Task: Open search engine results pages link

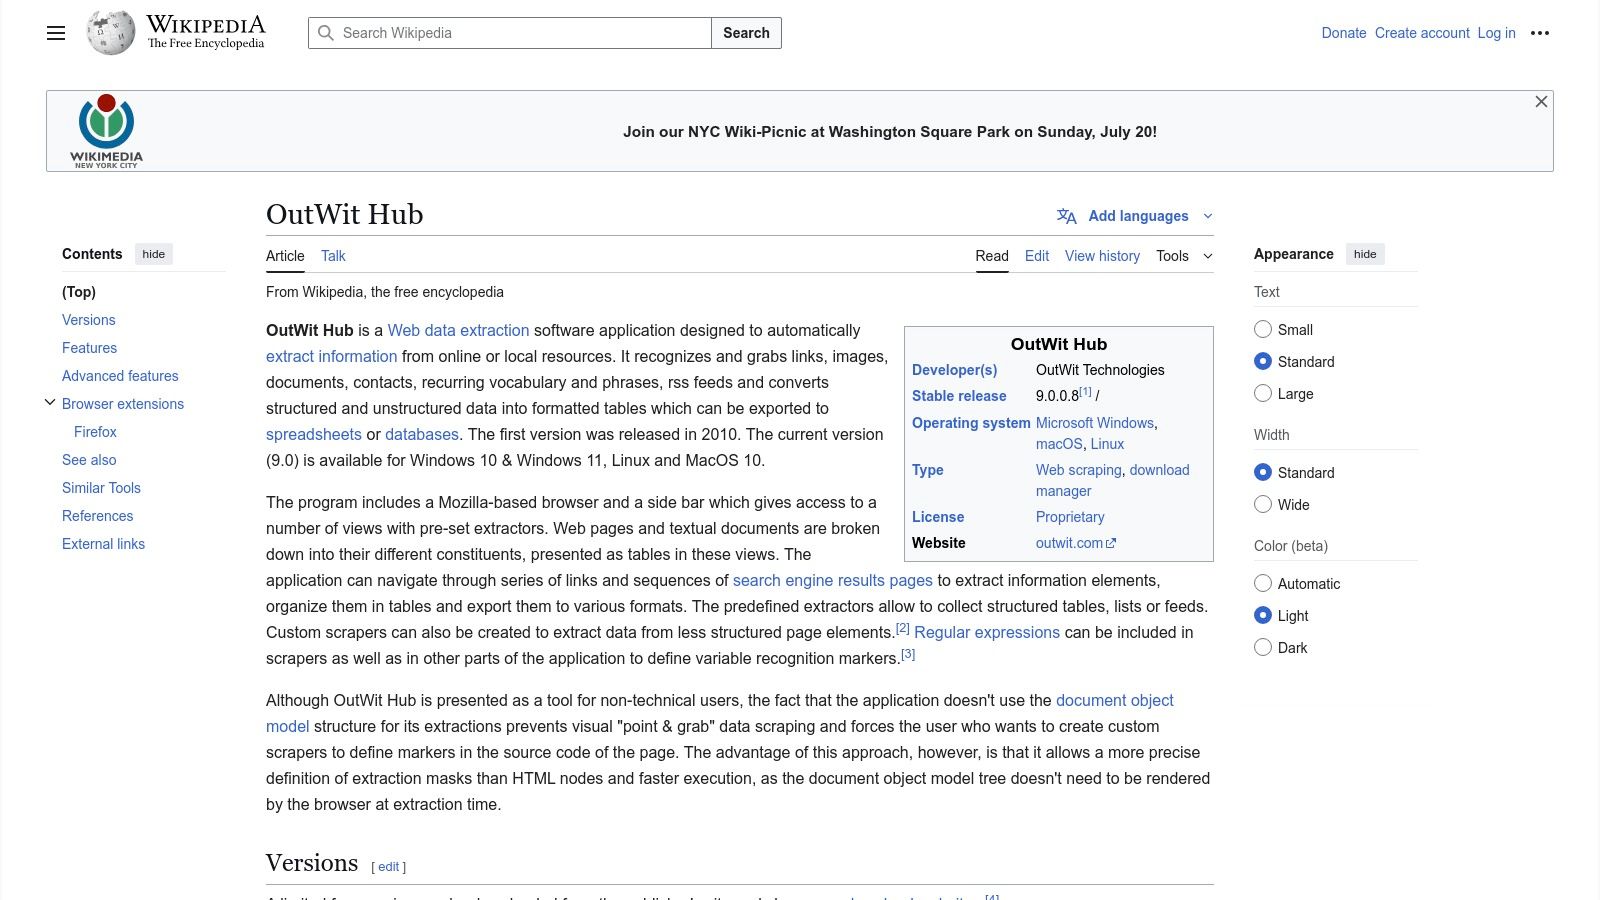Action: click(832, 580)
